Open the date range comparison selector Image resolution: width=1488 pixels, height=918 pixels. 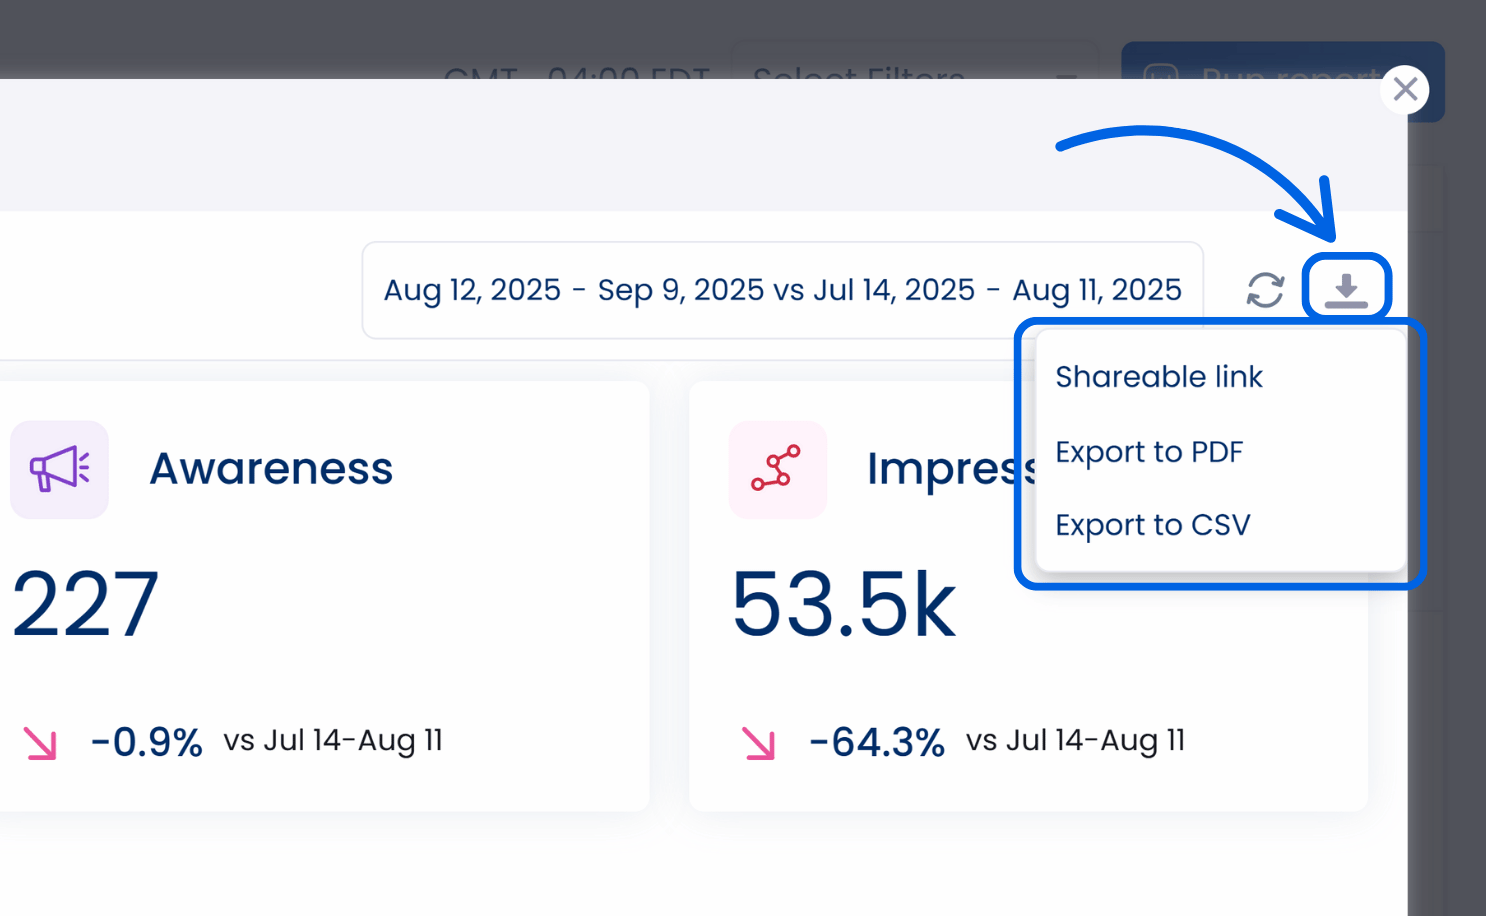(x=783, y=289)
